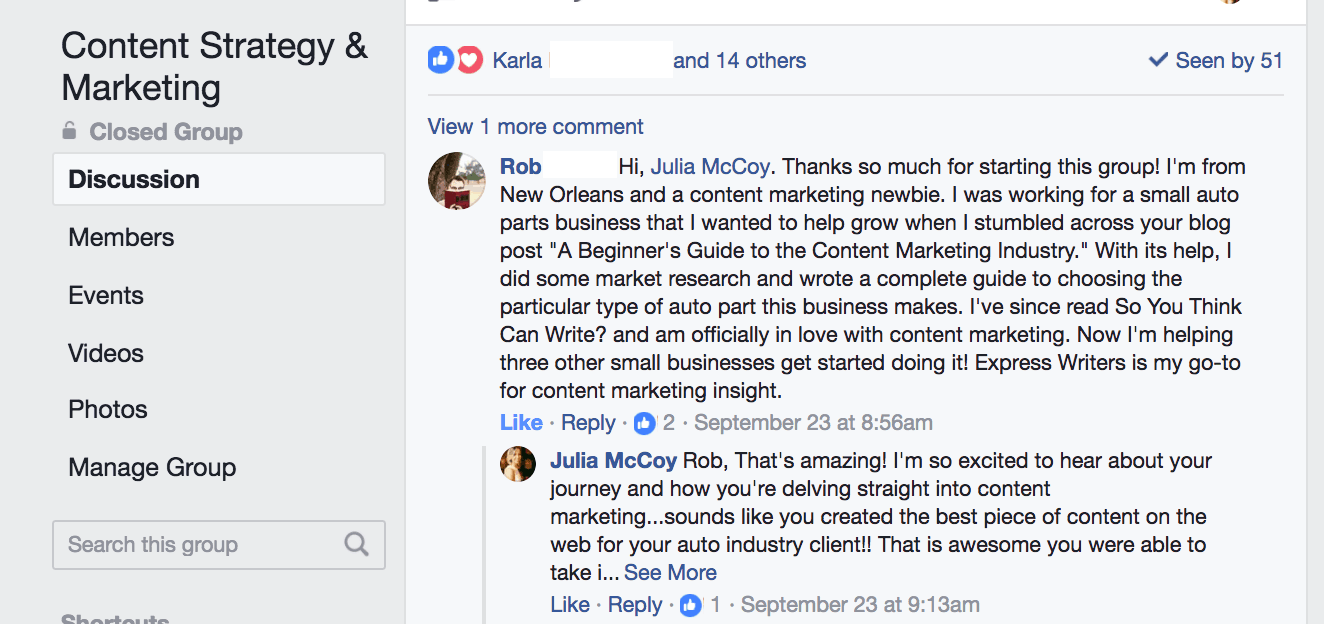Like Julia McCoy's reply
The height and width of the screenshot is (624, 1324).
point(570,605)
